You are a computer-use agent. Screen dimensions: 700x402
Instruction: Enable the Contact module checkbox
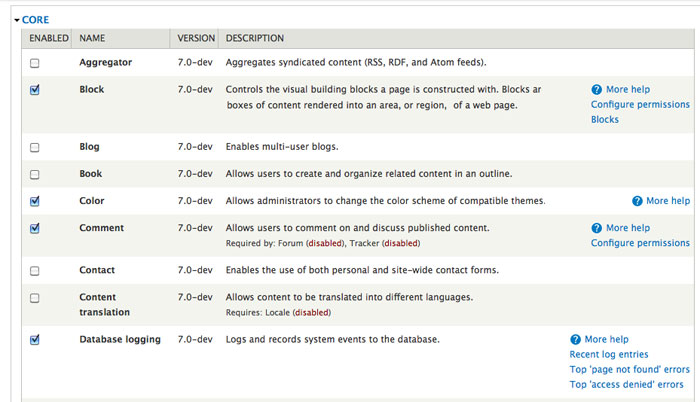[x=35, y=270]
